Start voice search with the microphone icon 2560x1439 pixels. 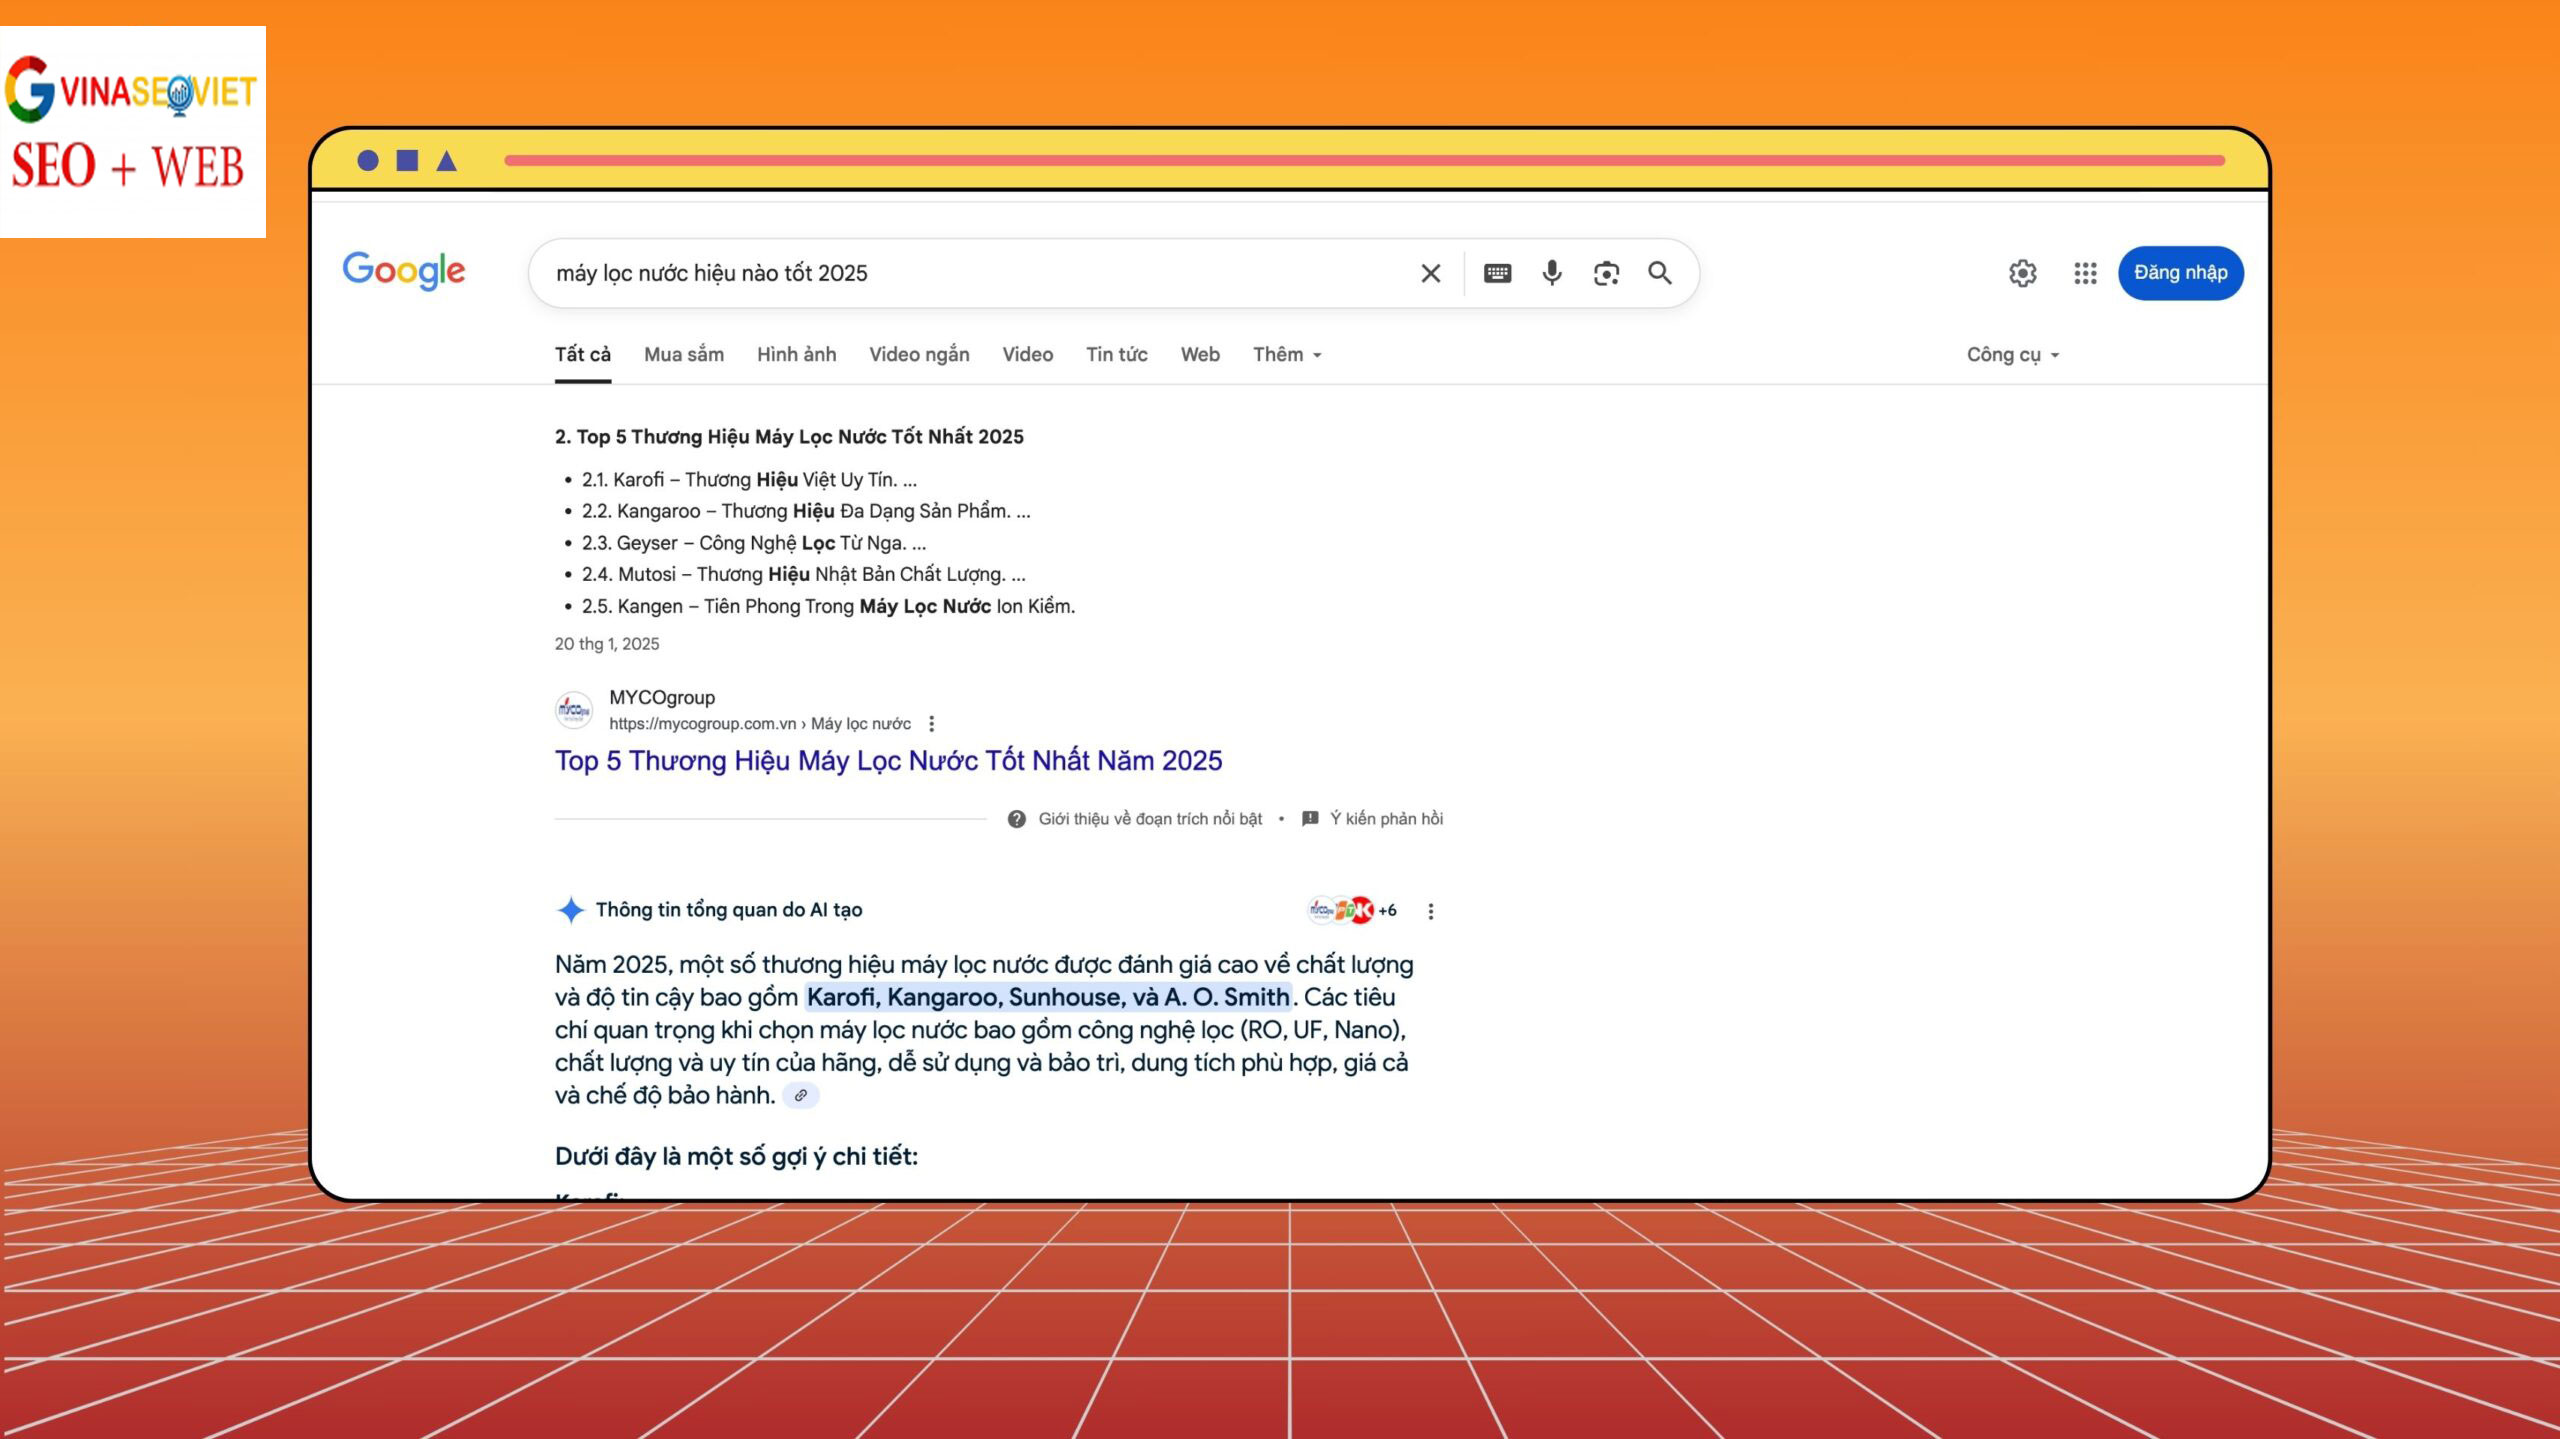[1552, 273]
